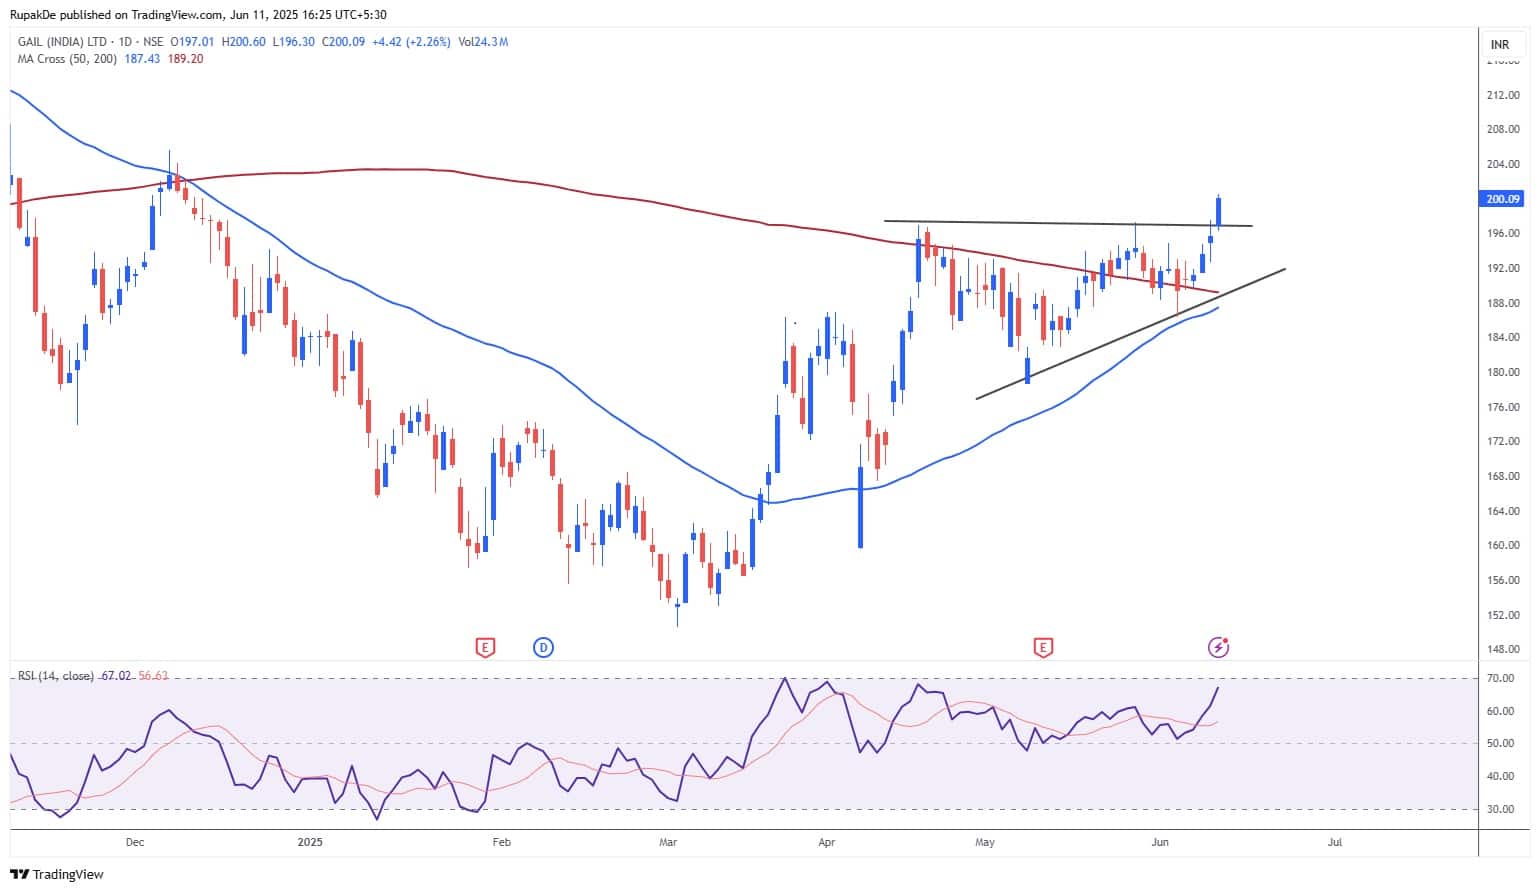The width and height of the screenshot is (1540, 892).
Task: Click the May earnings 'E' marker
Action: [x=1043, y=648]
